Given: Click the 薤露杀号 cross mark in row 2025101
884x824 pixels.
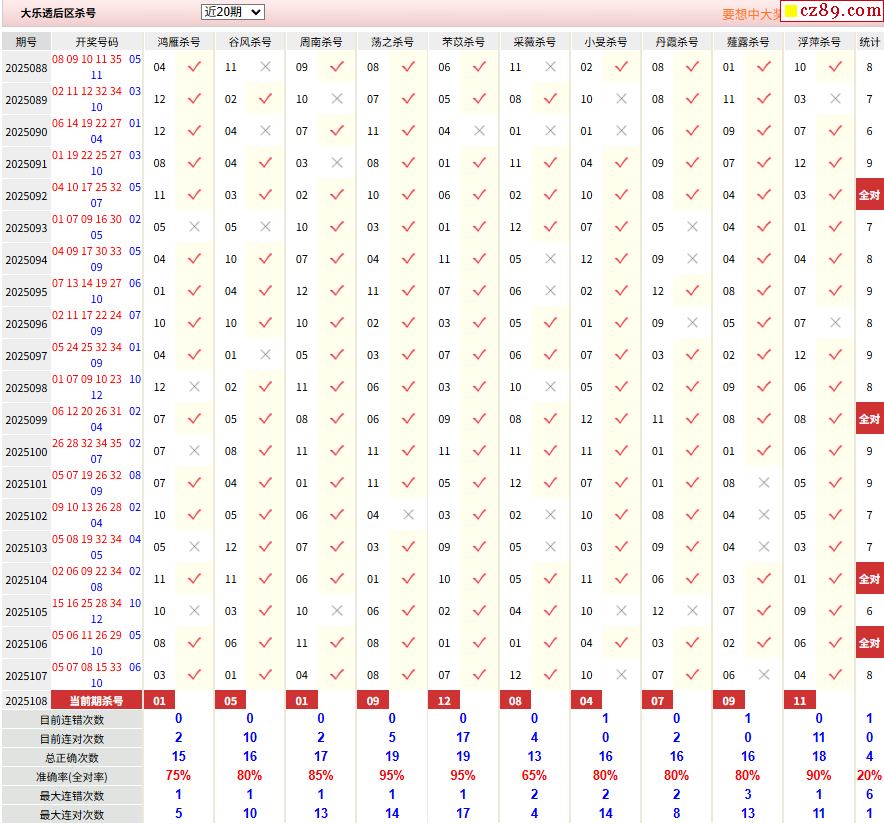Looking at the screenshot, I should click(x=764, y=483).
